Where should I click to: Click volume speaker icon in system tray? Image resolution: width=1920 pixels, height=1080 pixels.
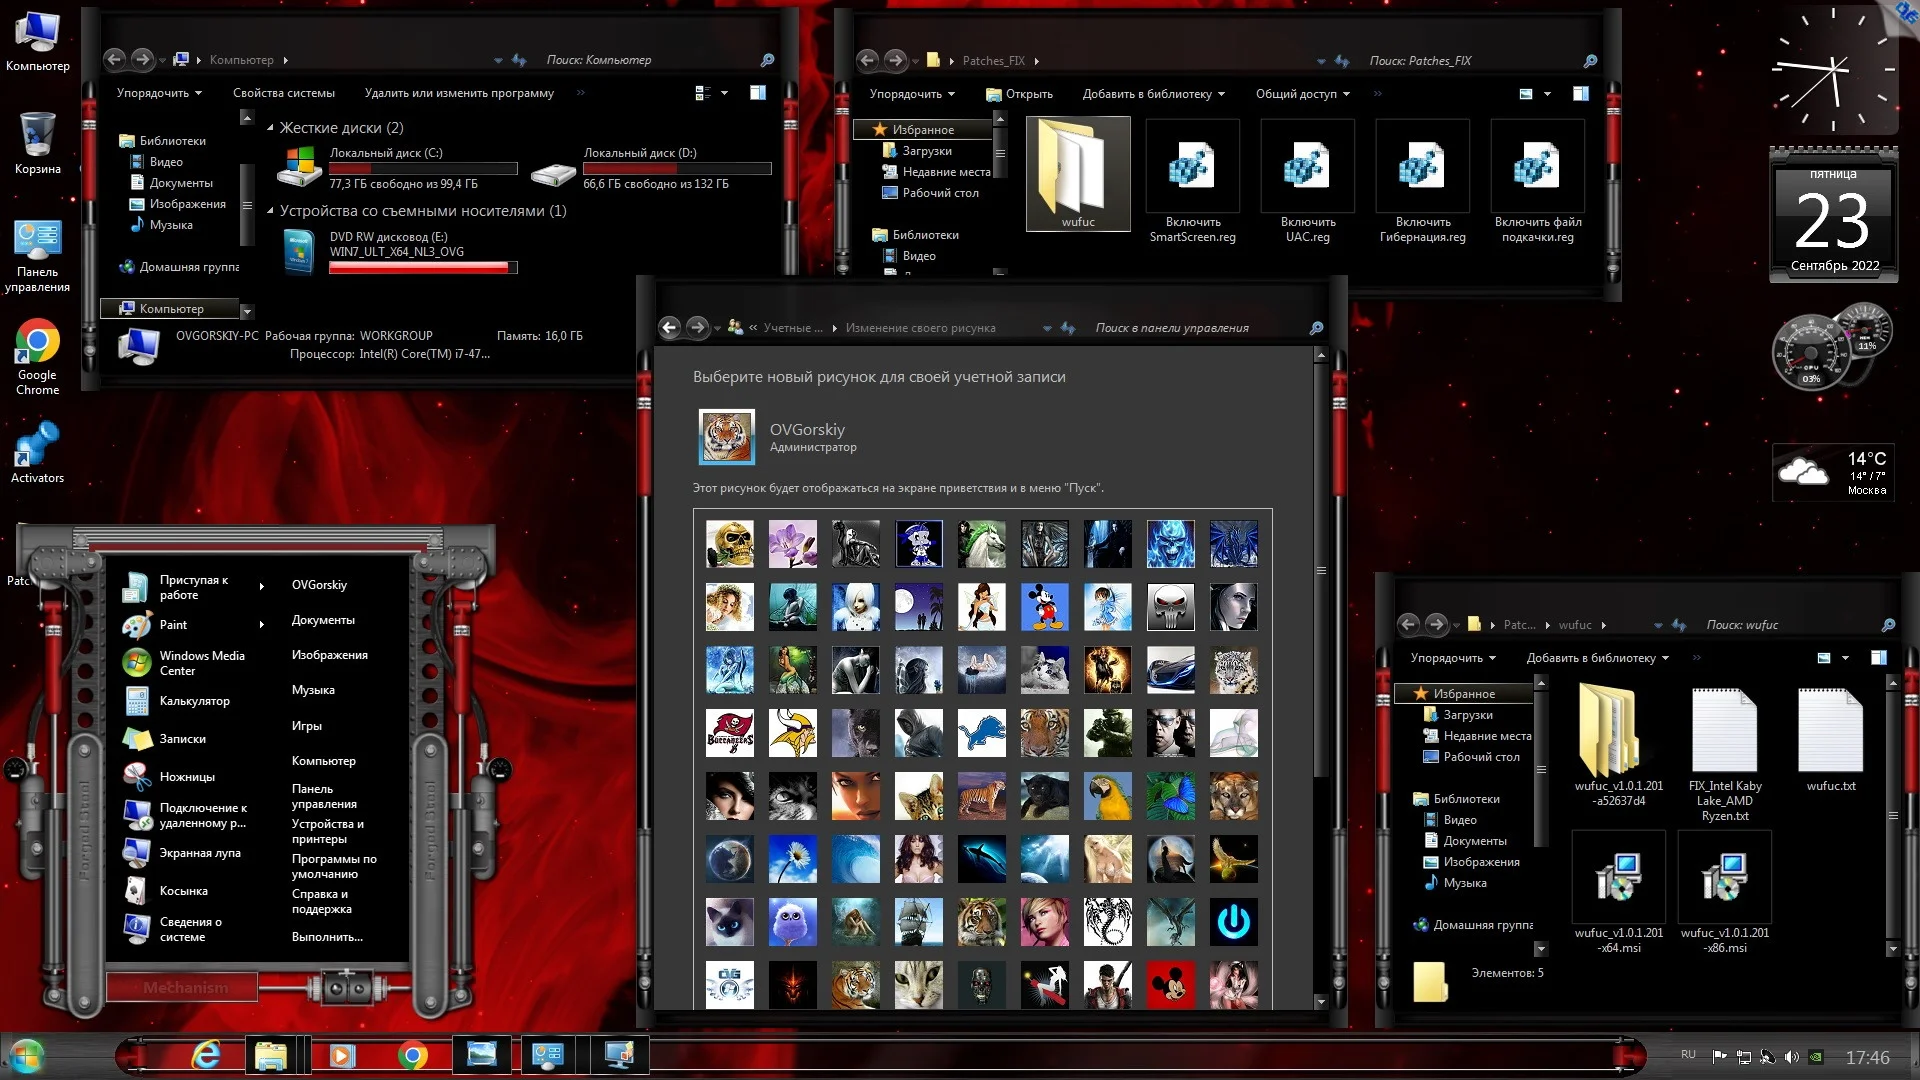coord(1791,1057)
